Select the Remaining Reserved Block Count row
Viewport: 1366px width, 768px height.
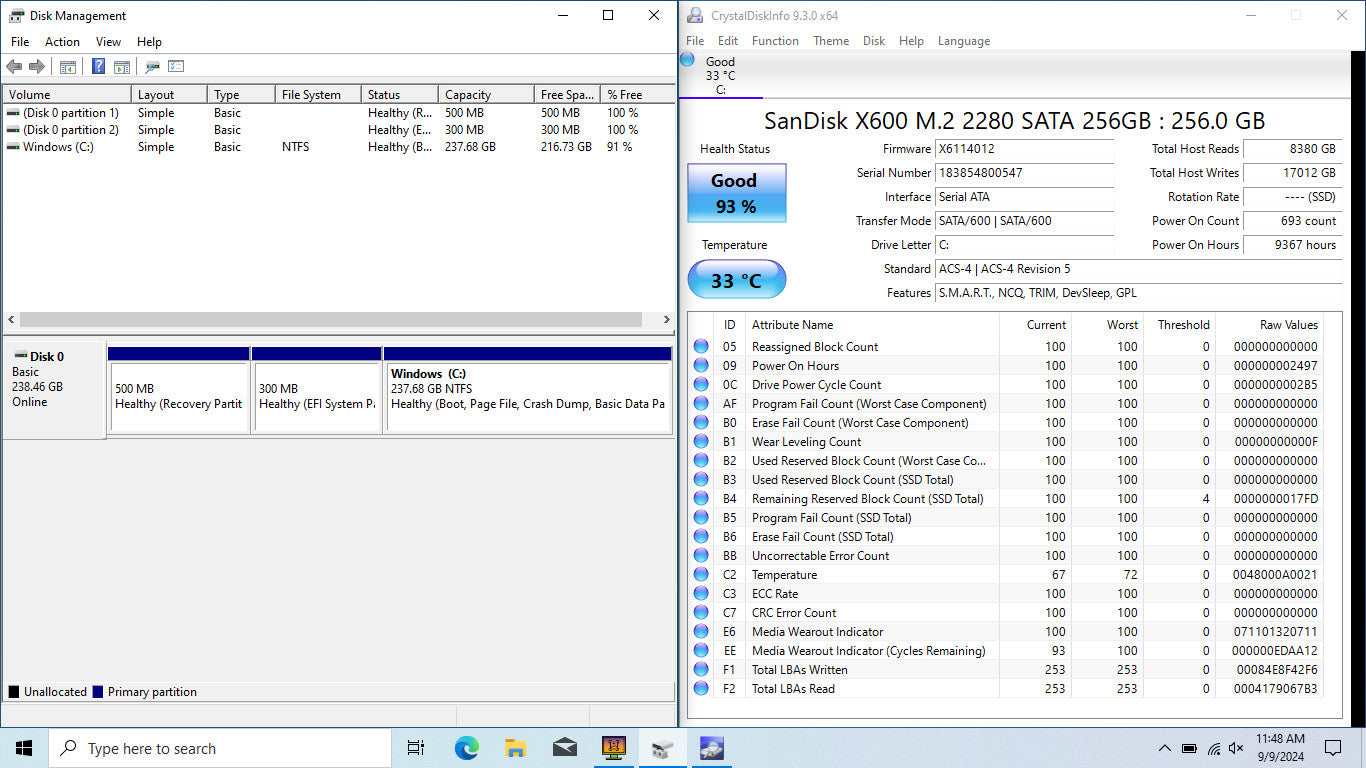click(x=1008, y=499)
